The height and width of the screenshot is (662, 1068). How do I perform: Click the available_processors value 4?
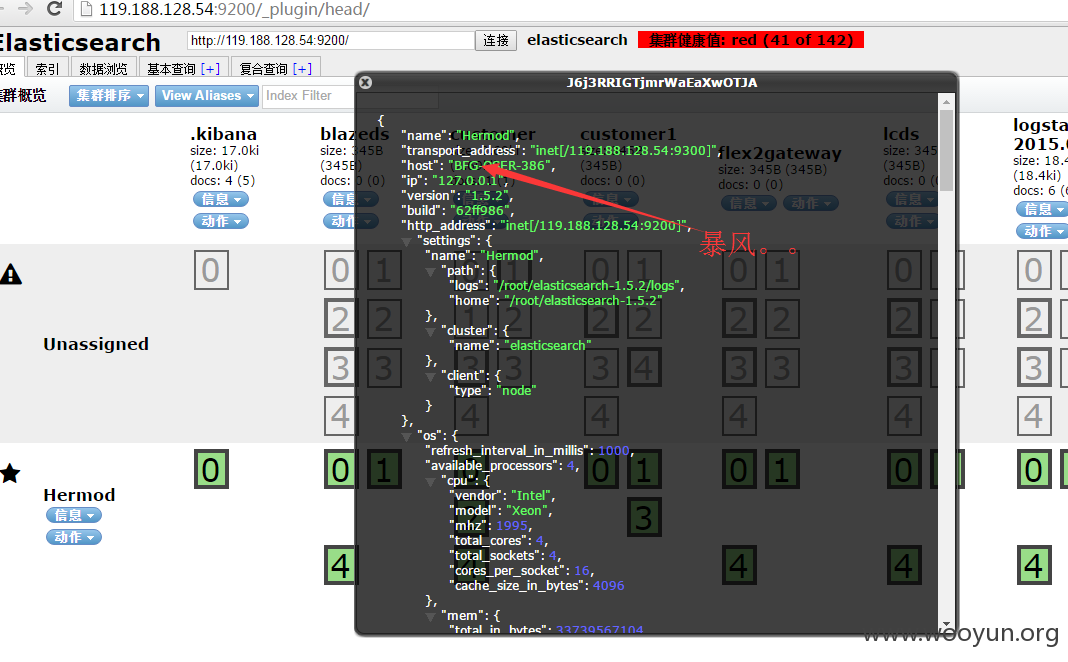click(571, 466)
